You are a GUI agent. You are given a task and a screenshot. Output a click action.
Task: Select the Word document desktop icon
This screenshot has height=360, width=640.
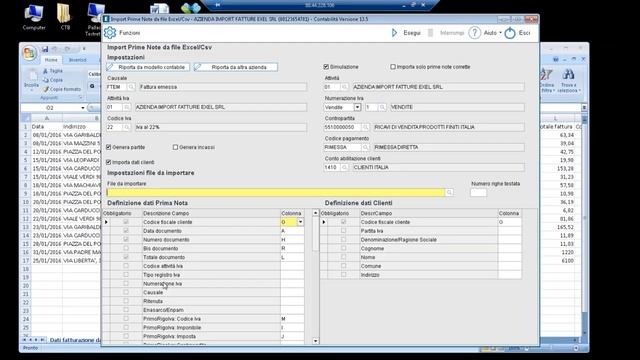tap(159, 8)
